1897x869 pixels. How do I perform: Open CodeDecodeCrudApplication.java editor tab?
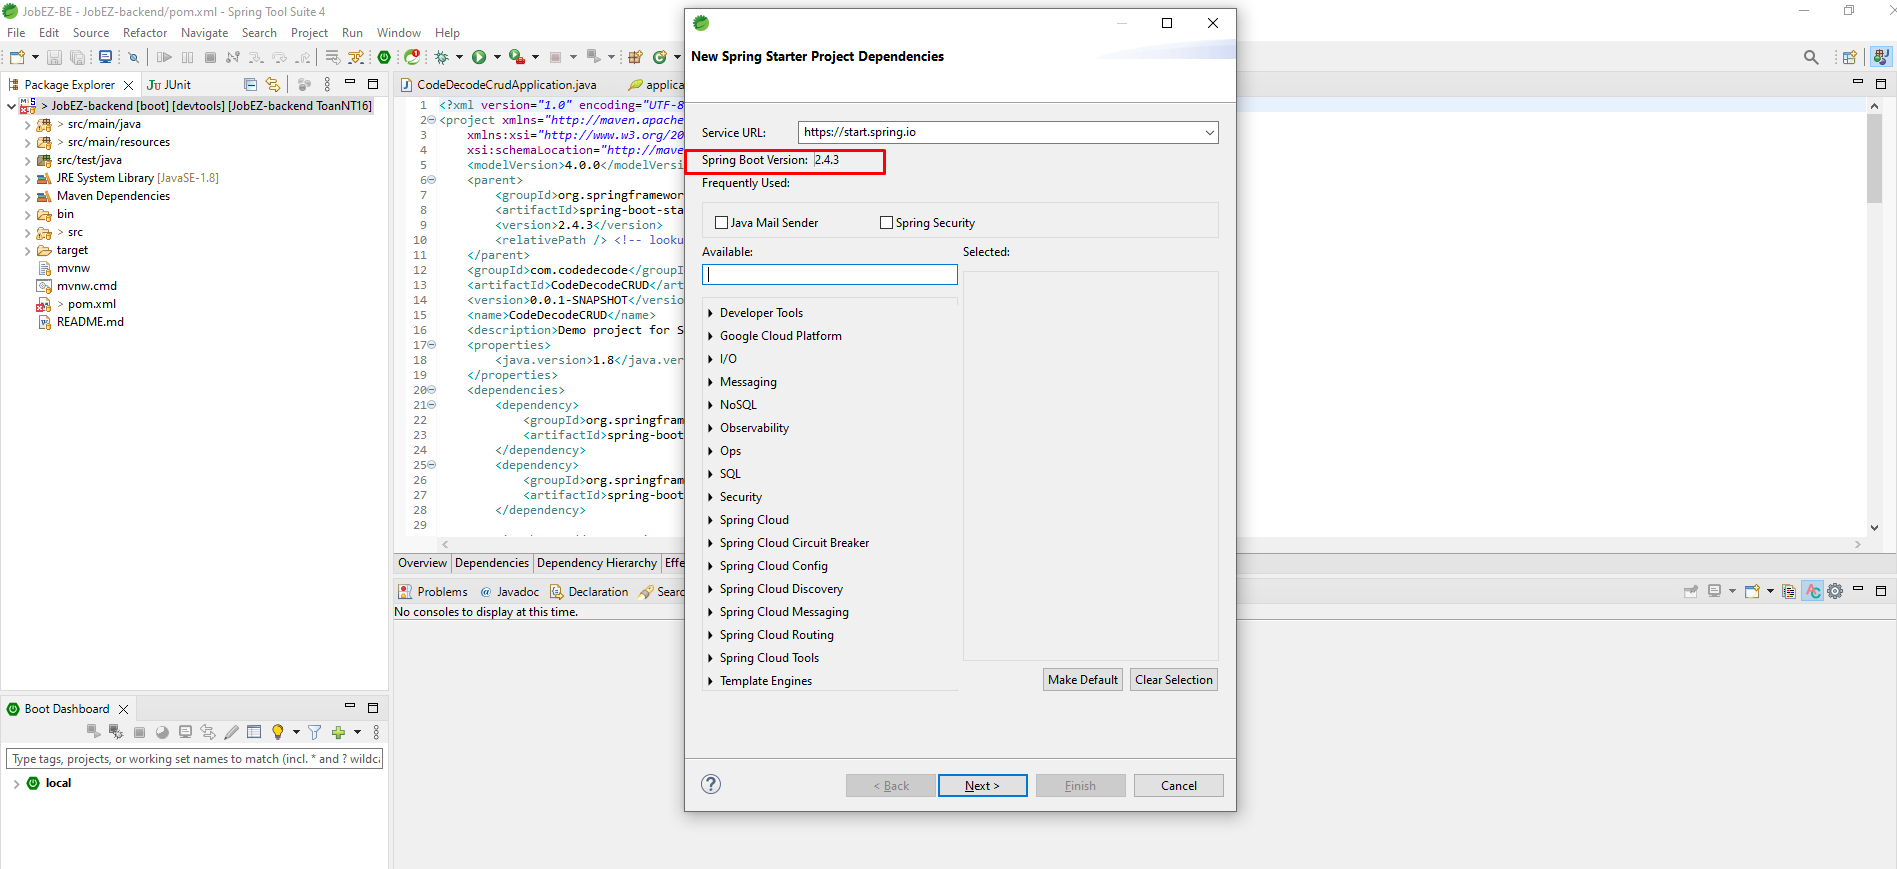499,85
